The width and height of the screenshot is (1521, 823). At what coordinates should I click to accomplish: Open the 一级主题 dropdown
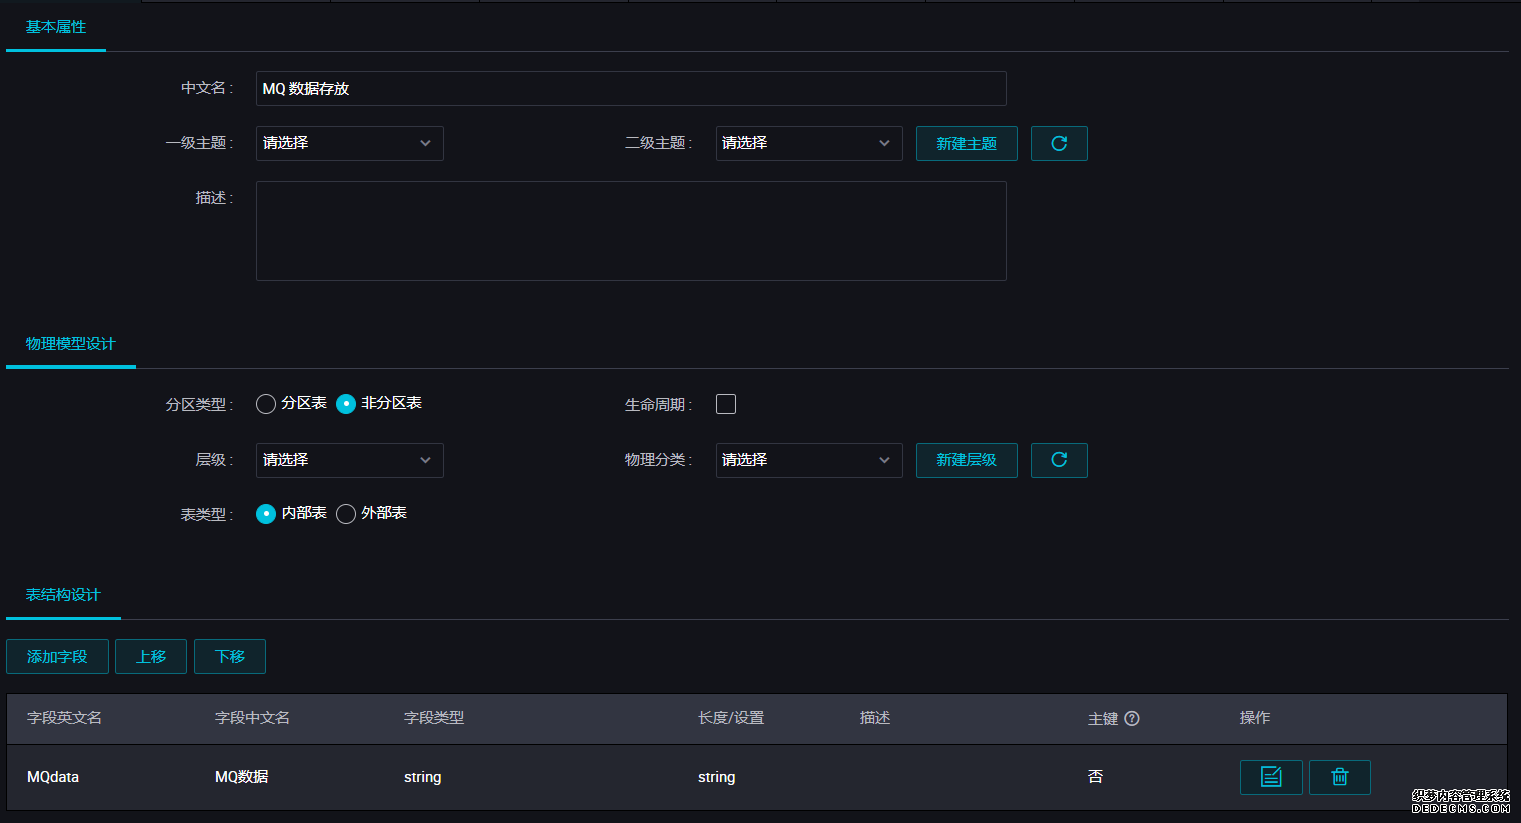pos(349,143)
